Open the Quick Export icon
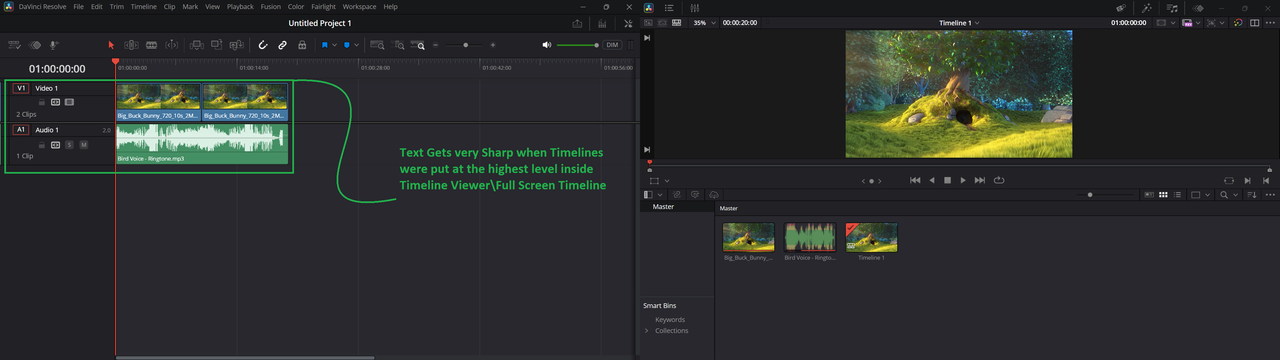The height and width of the screenshot is (360, 1280). tap(578, 23)
